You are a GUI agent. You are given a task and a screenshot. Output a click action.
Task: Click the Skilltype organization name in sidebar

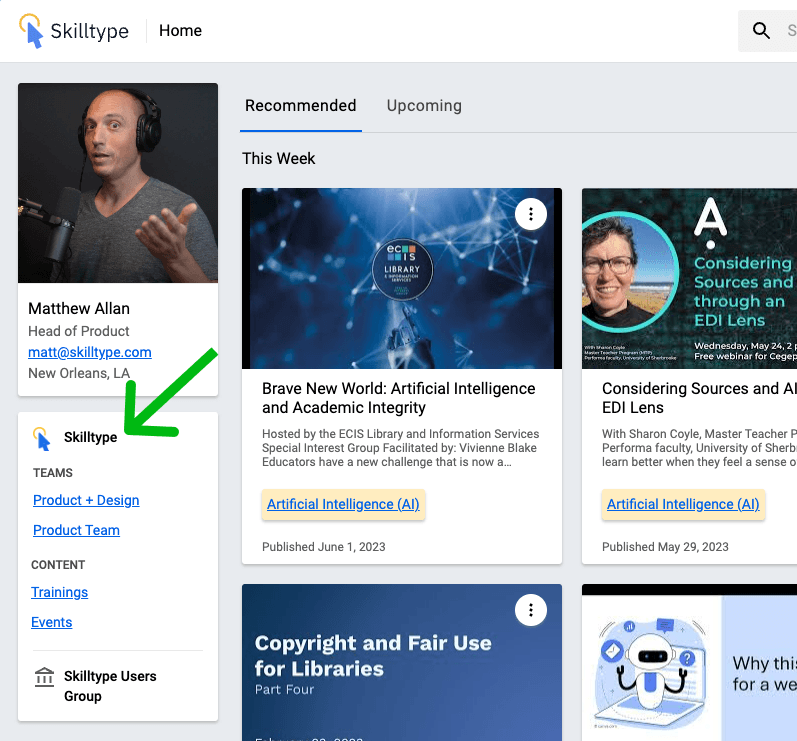pyautogui.click(x=90, y=438)
